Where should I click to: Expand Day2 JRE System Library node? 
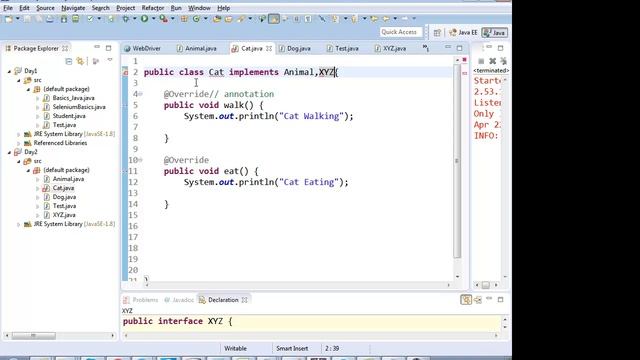tap(19, 224)
